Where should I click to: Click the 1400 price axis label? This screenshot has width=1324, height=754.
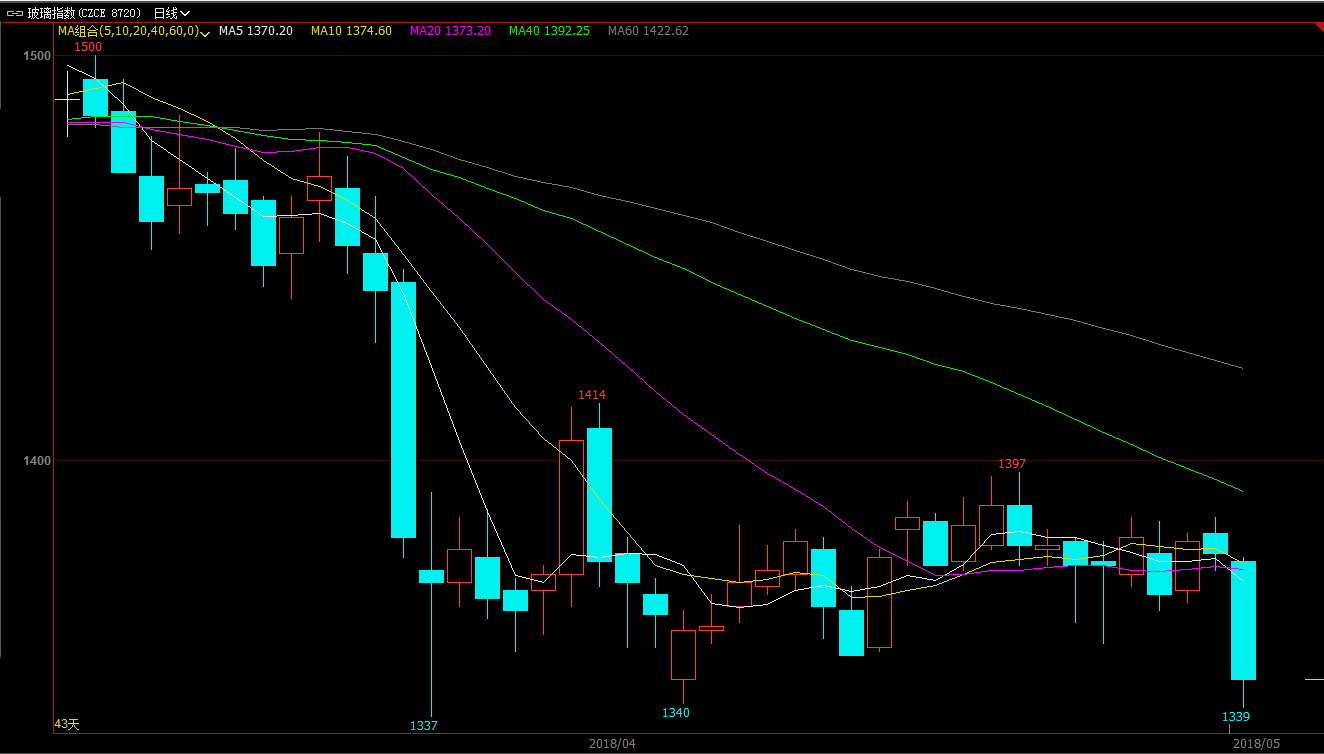pyautogui.click(x=37, y=461)
